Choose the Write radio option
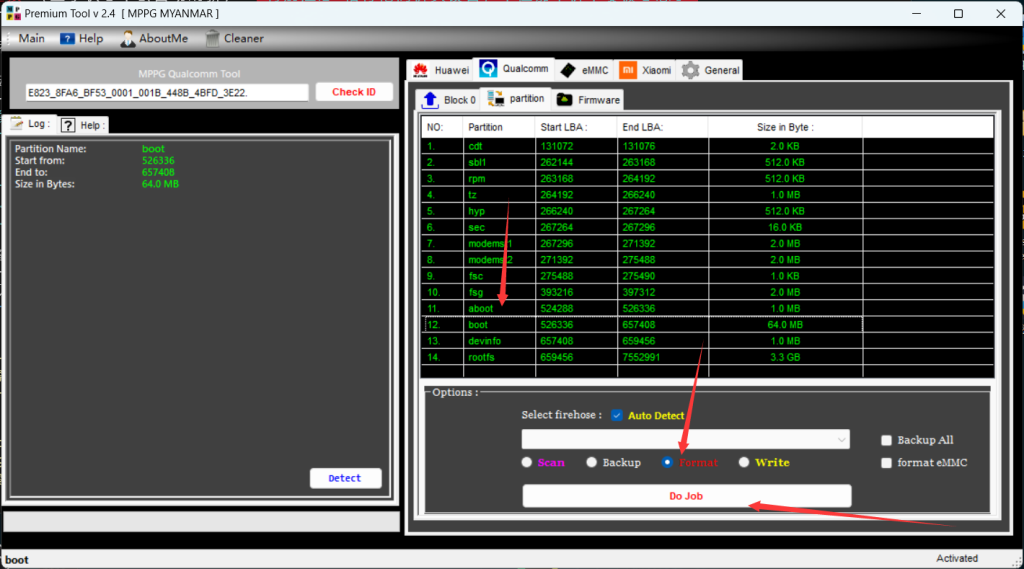Screen dimensions: 1024x569 pos(744,462)
